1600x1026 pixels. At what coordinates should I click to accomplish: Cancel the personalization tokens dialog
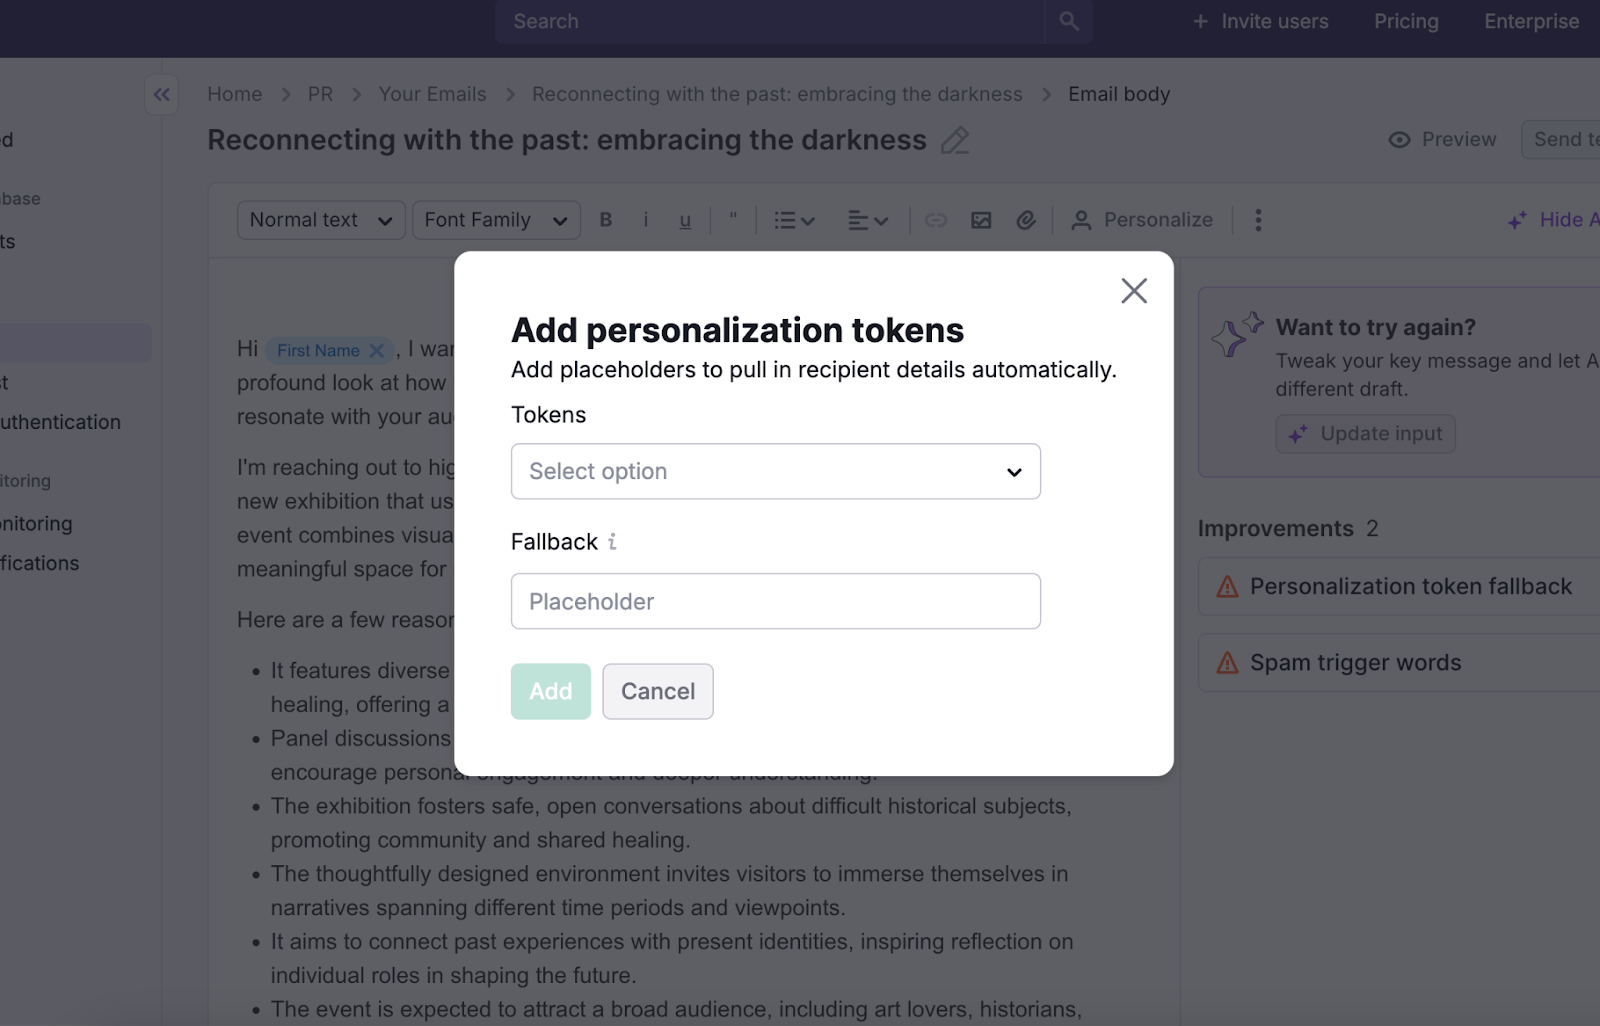pyautogui.click(x=657, y=691)
